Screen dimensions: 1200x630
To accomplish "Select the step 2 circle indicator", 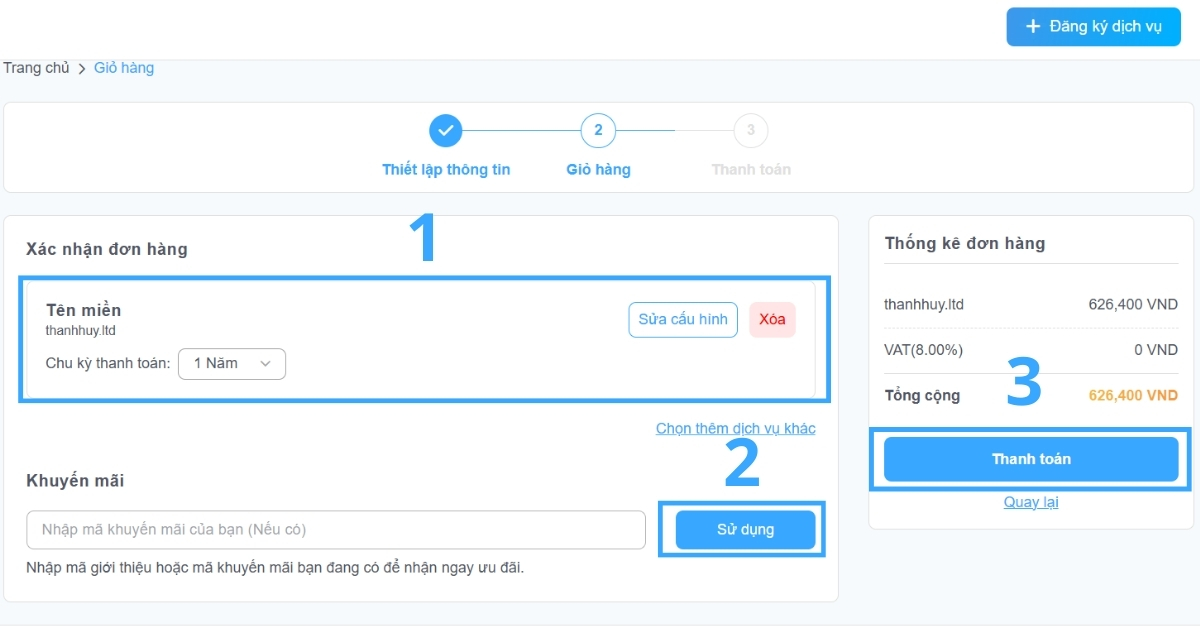I will 598,130.
